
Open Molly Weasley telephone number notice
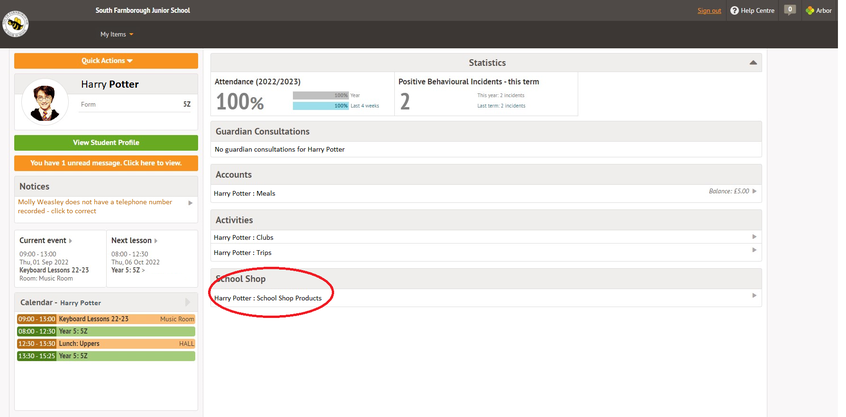click(x=95, y=207)
